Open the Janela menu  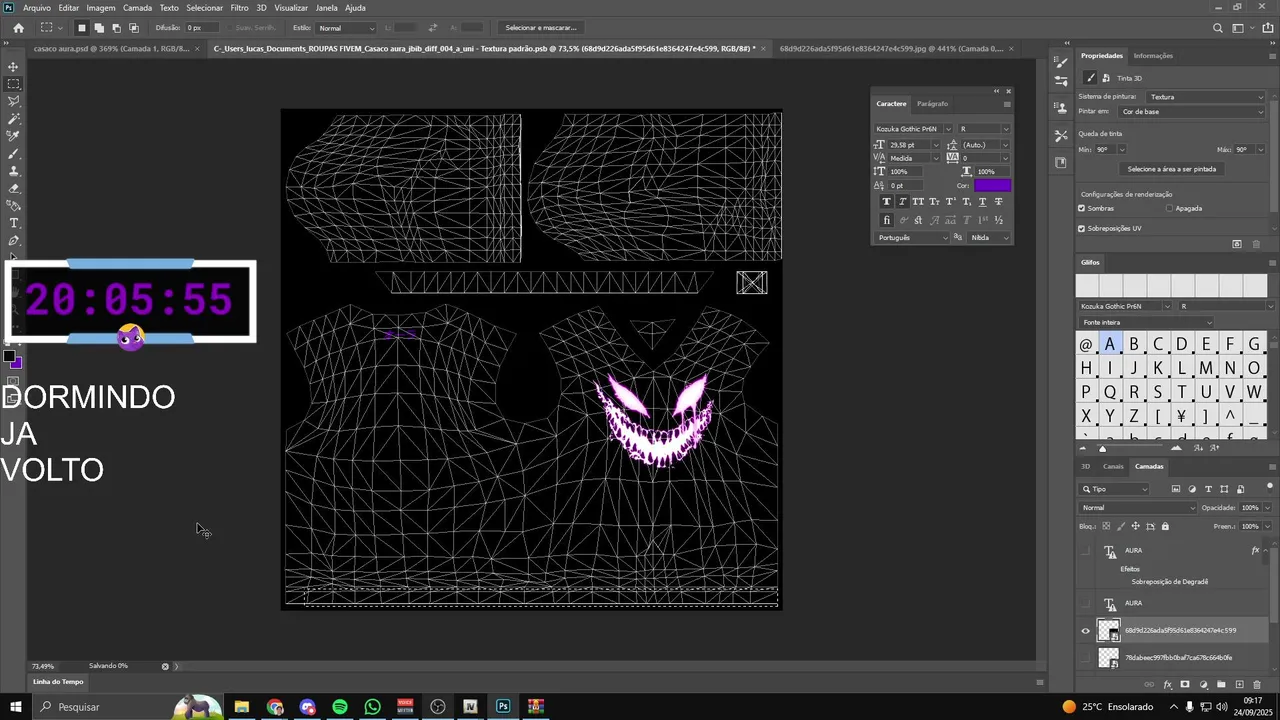(326, 8)
